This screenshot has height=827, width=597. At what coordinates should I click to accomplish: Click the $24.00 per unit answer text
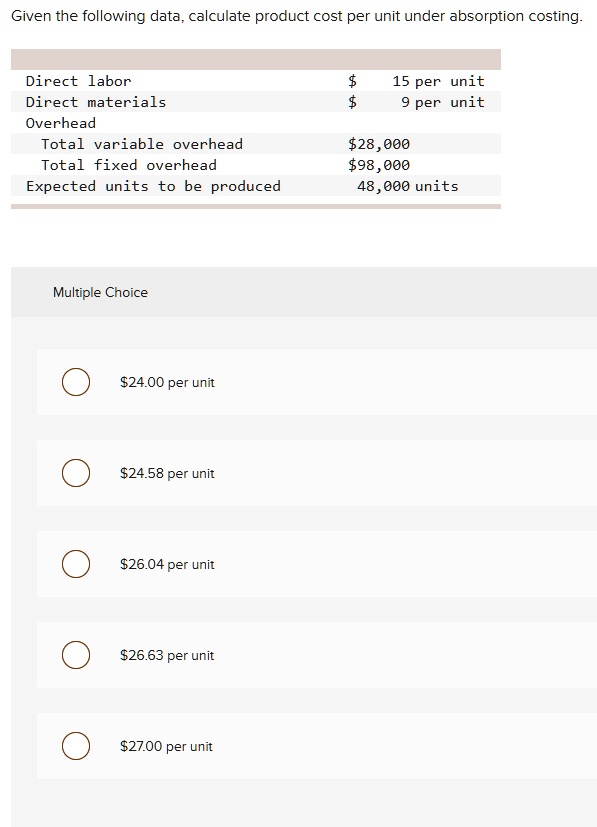165,382
